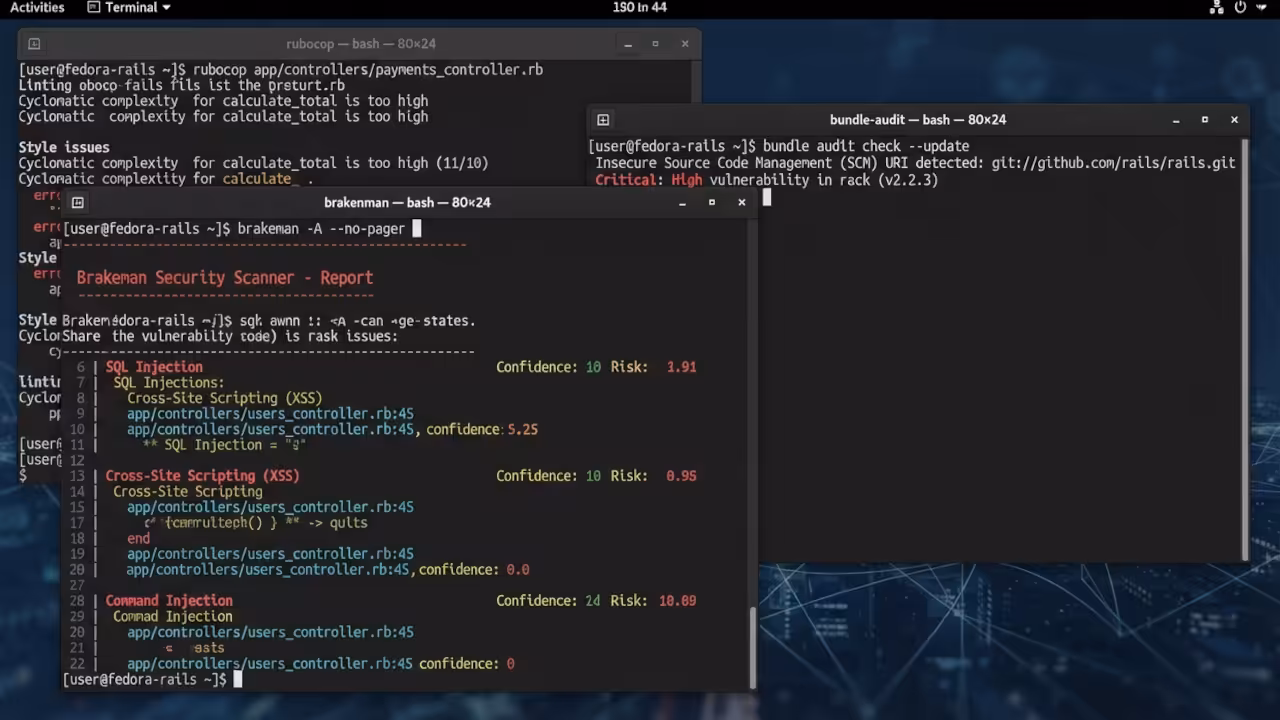The width and height of the screenshot is (1280, 720).
Task: Click the 'Share the vulnerabilty code' line
Action: pyautogui.click(x=230, y=337)
